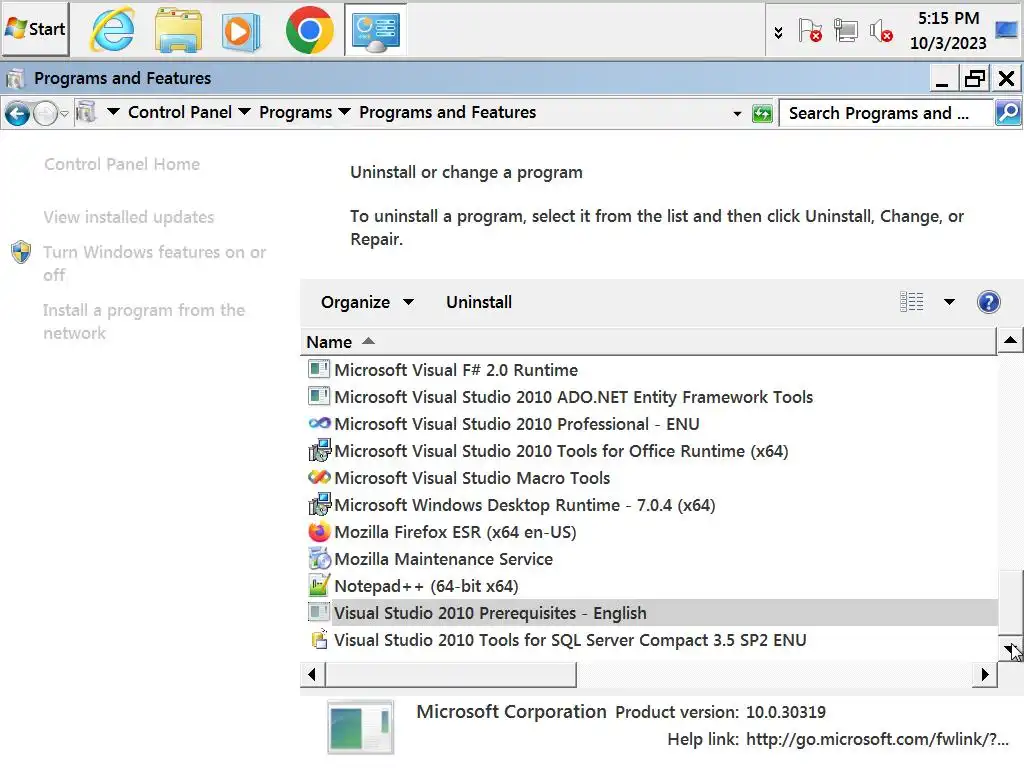Click the Notepad++ icon in program list
The height and width of the screenshot is (768, 1024).
(x=319, y=586)
